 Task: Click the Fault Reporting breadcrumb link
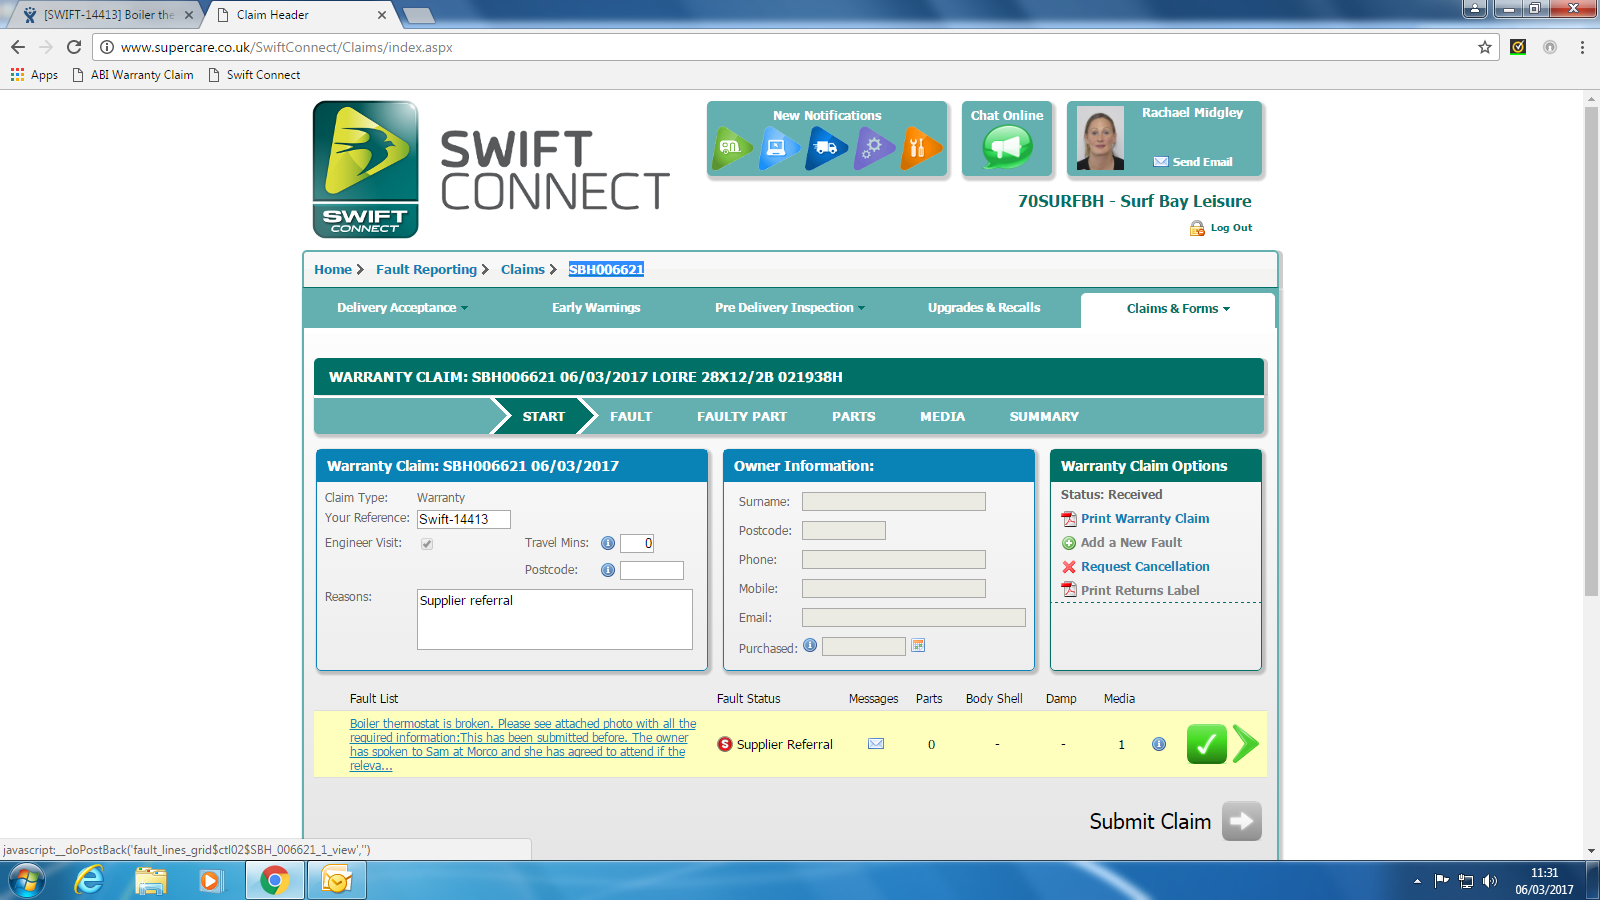426,270
